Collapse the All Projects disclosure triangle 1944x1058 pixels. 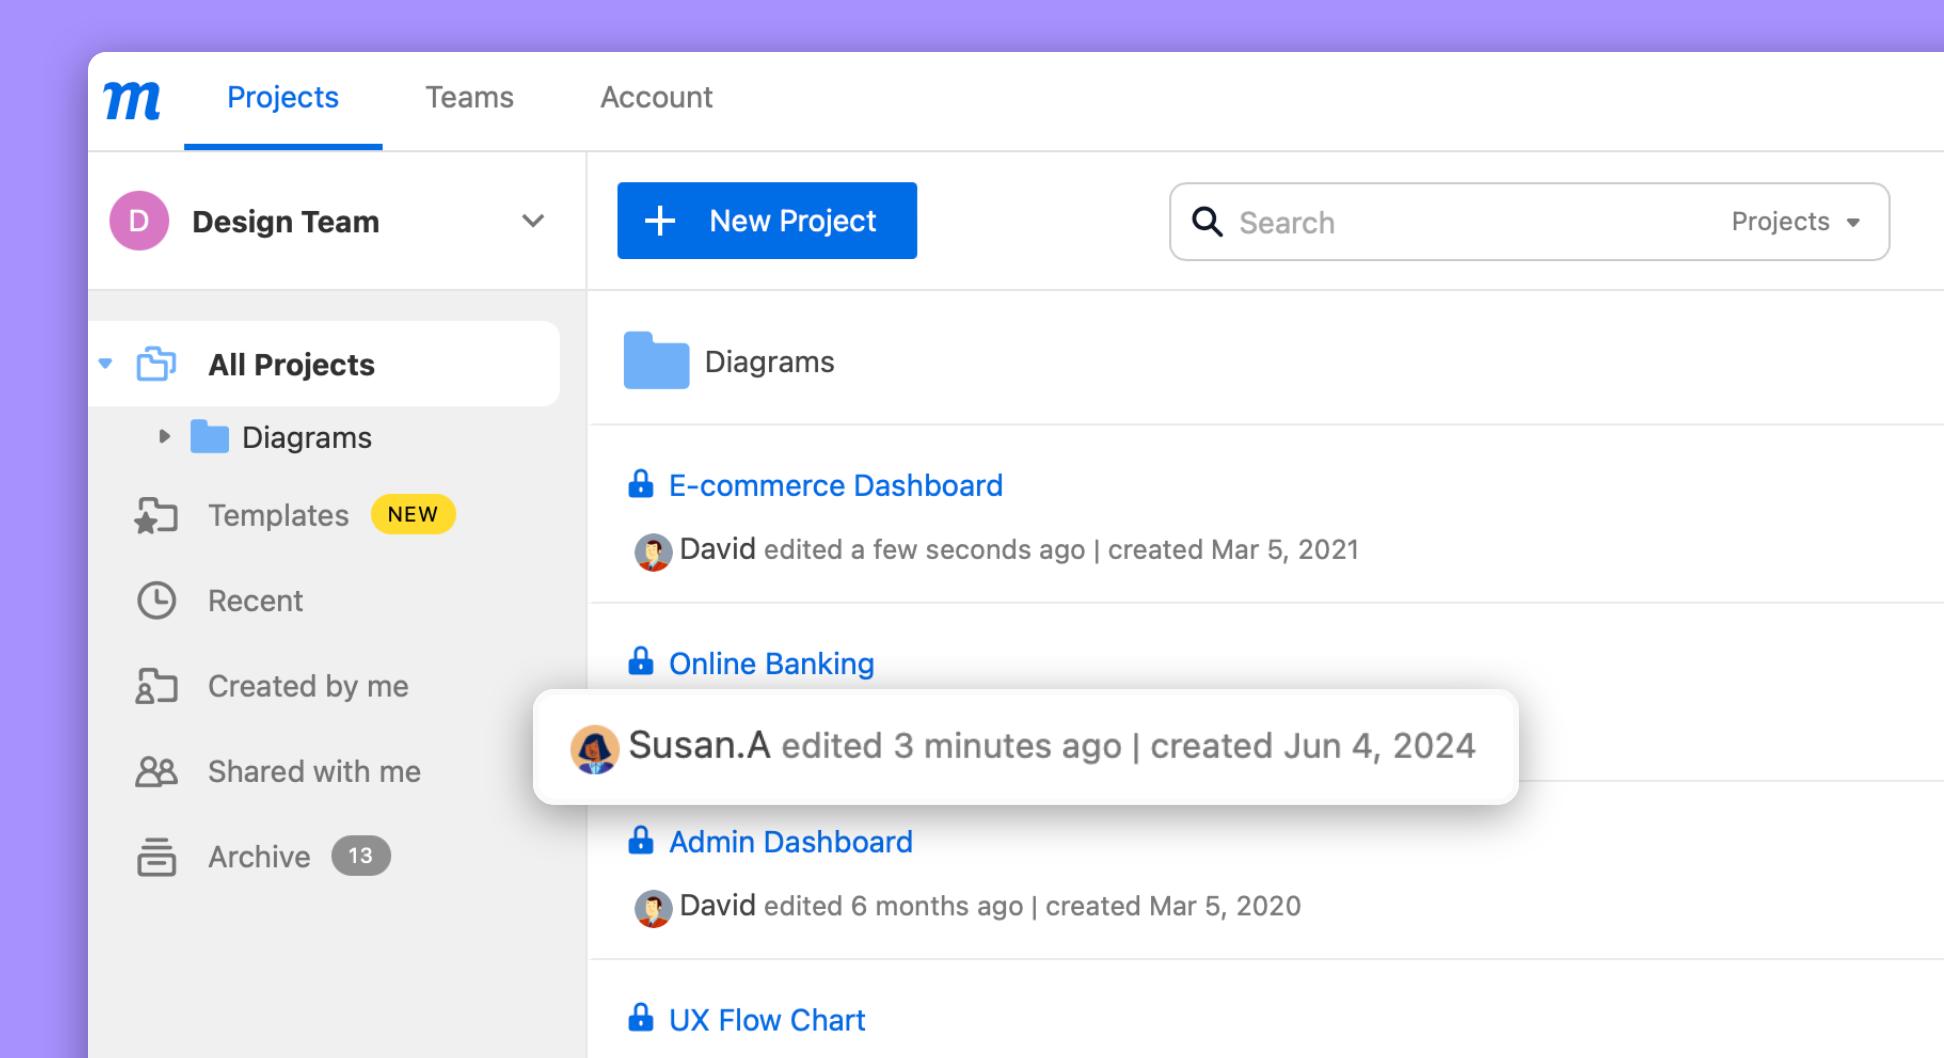(x=105, y=364)
